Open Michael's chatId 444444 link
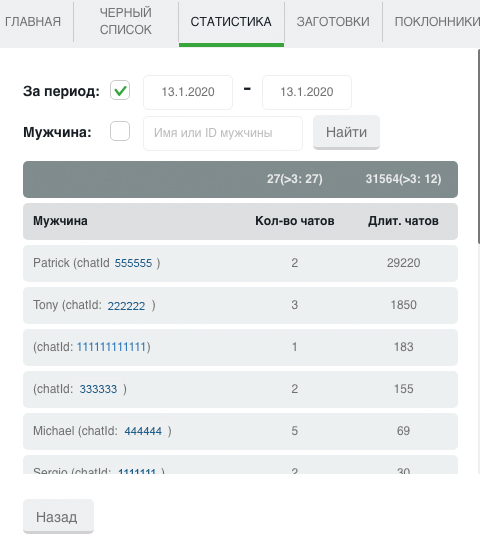480x540 pixels. point(143,431)
